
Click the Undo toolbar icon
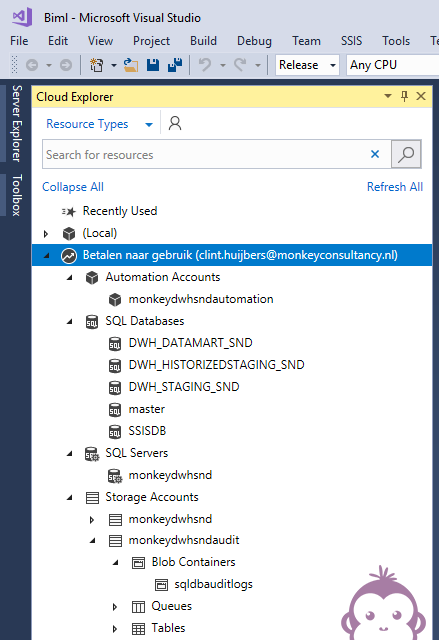coord(205,64)
